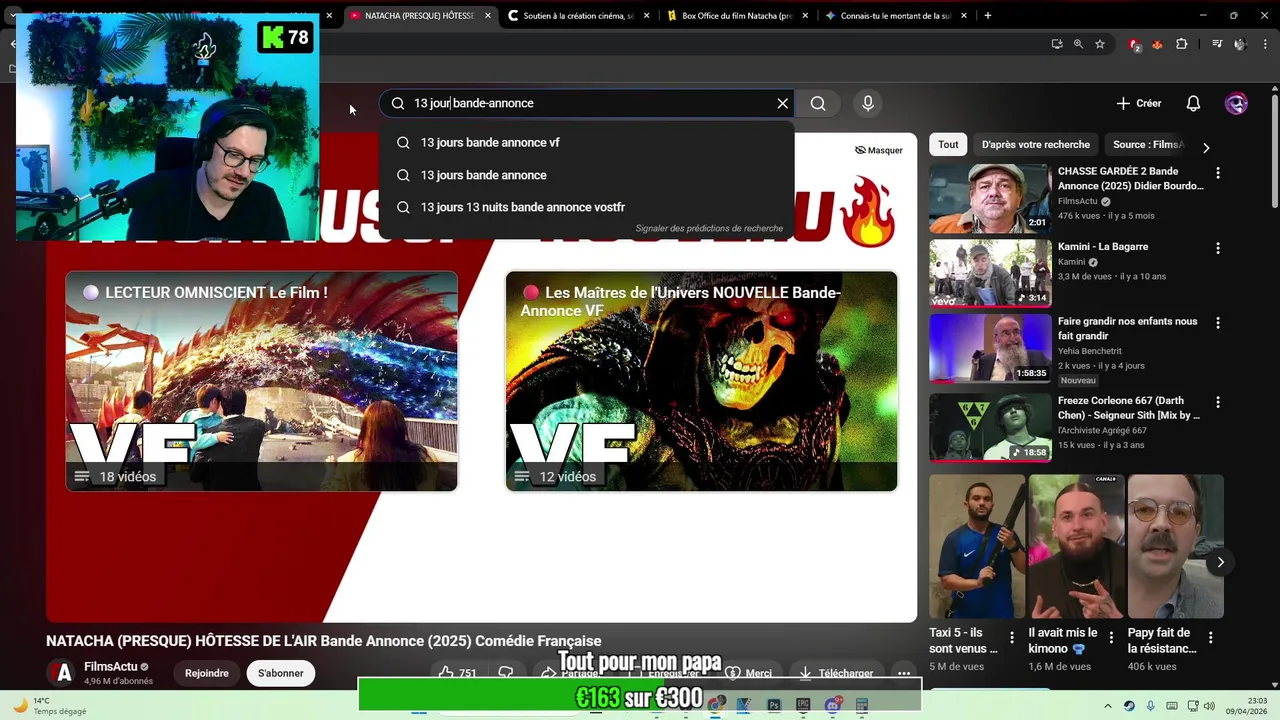Viewport: 1280px width, 720px height.
Task: Click the S'abonner button
Action: [280, 673]
